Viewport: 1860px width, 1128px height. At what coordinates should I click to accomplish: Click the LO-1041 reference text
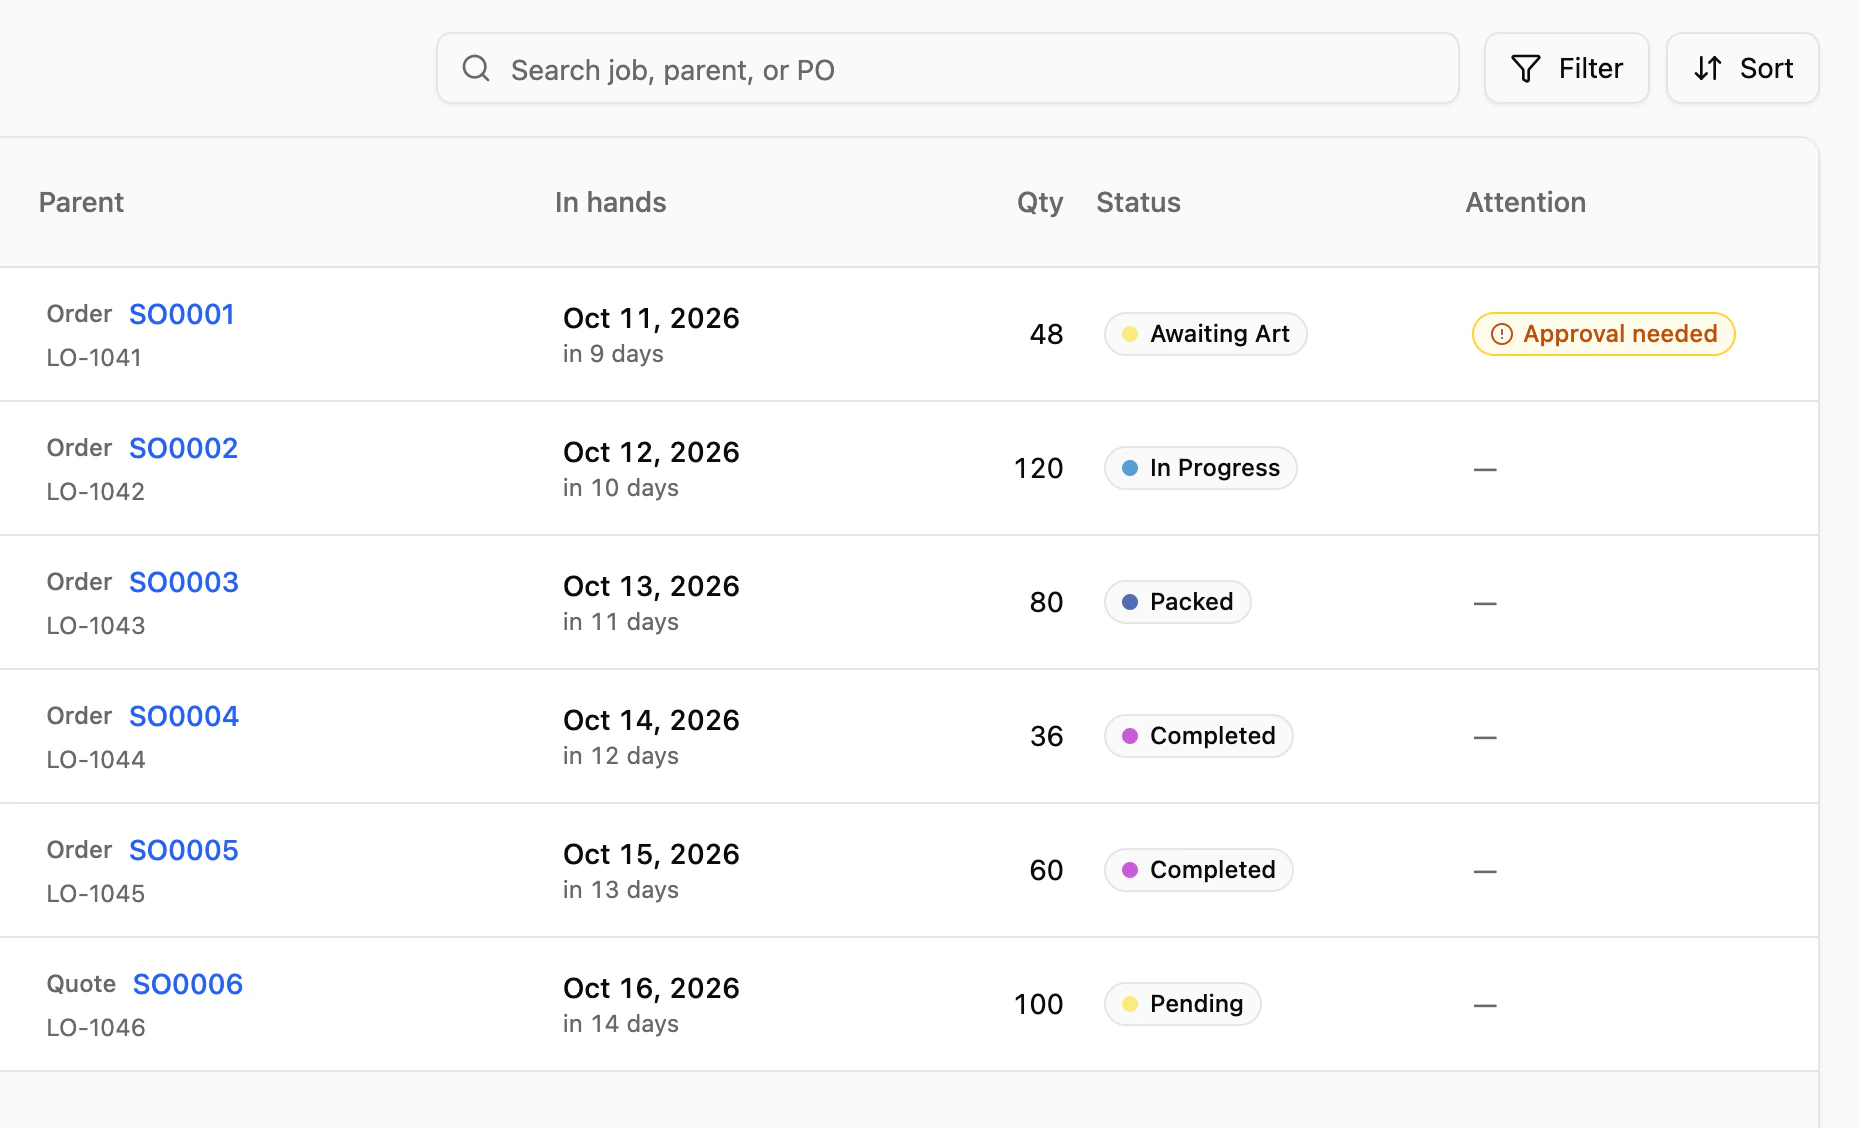coord(94,357)
